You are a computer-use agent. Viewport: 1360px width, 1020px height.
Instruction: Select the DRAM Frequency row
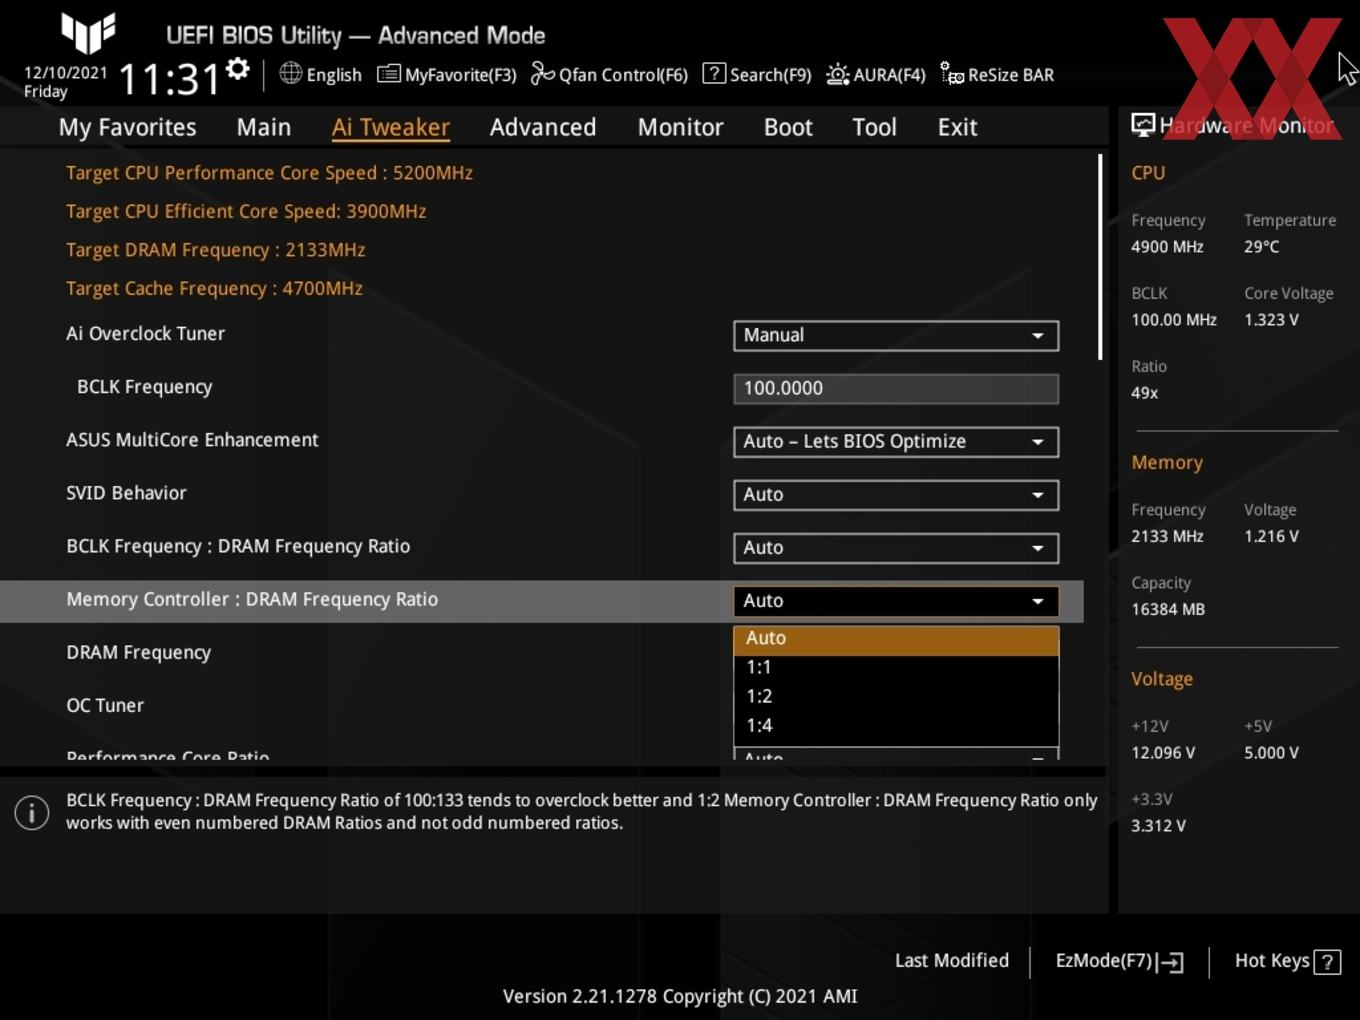point(541,652)
